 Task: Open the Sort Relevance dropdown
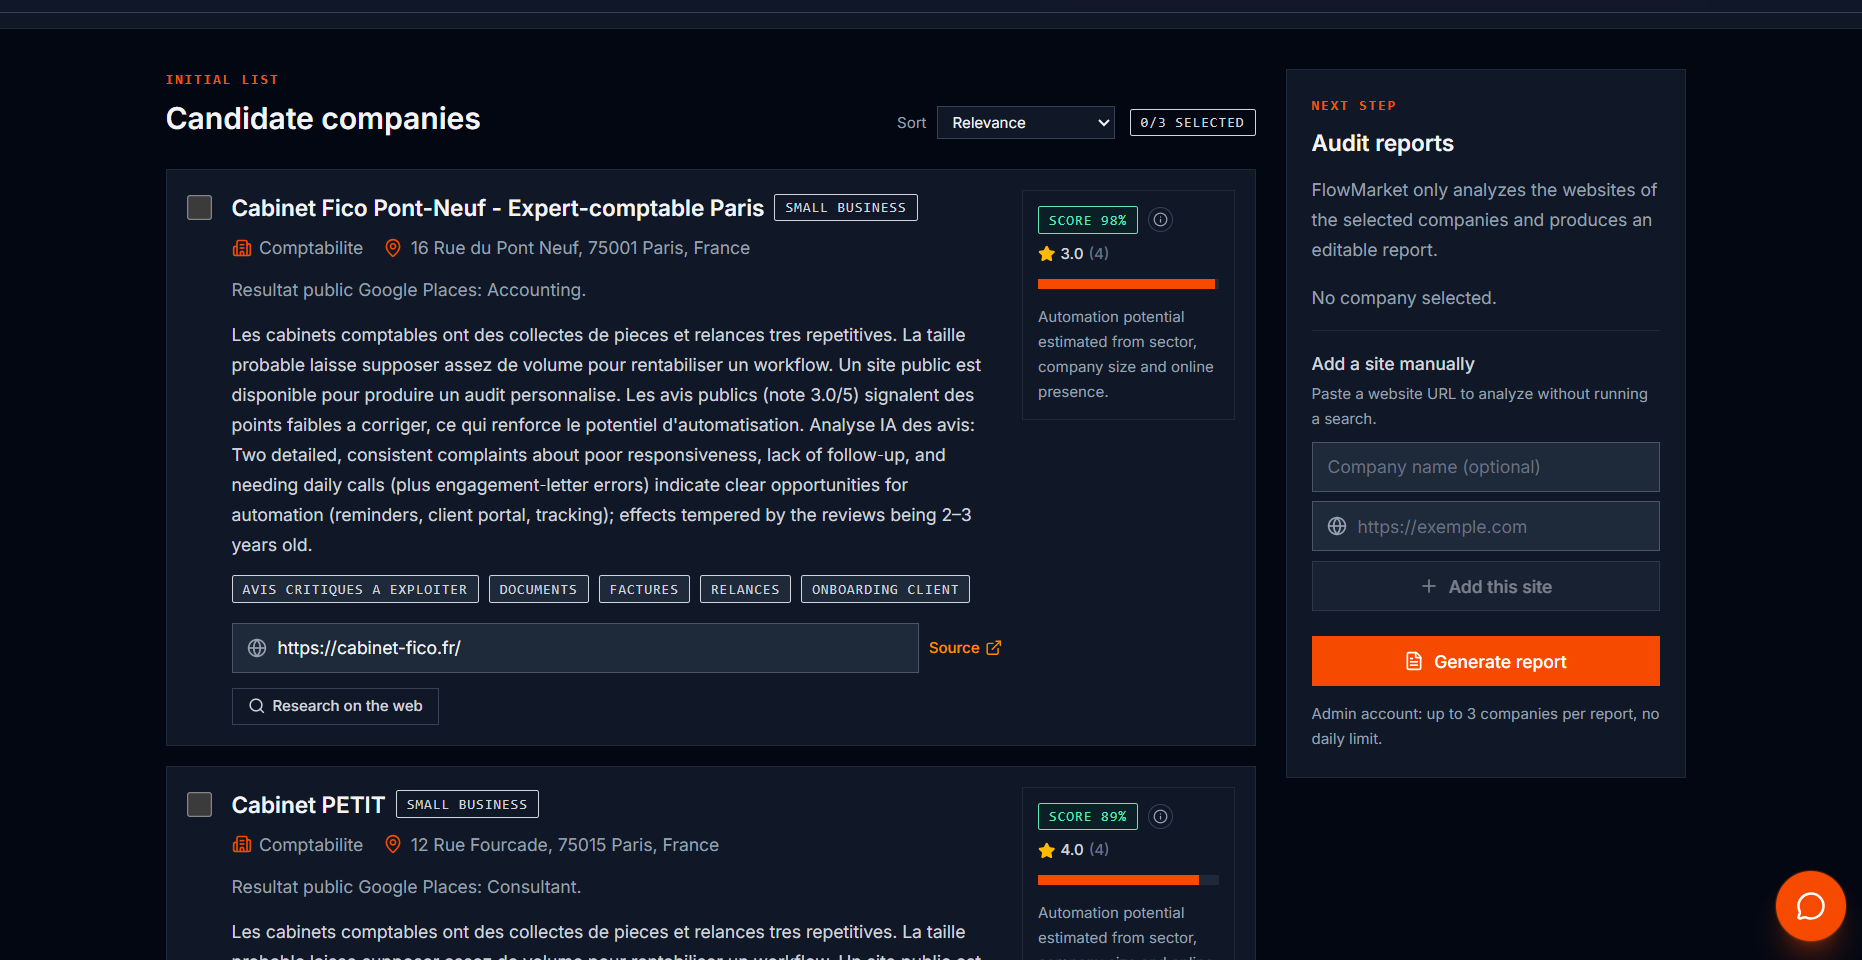tap(1025, 122)
